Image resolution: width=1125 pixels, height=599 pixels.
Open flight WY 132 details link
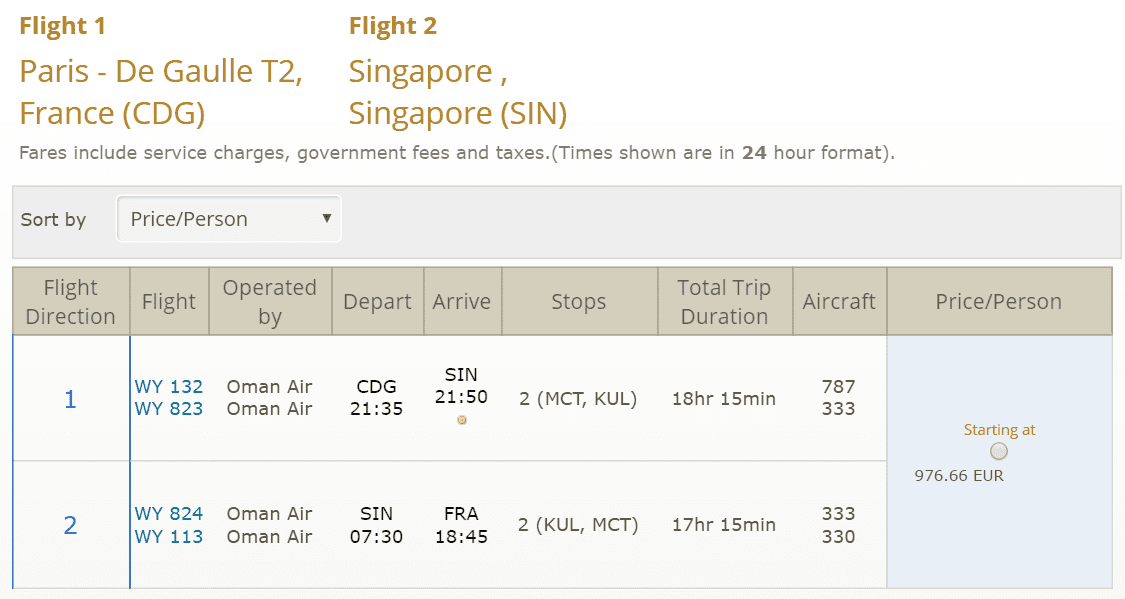pos(169,387)
